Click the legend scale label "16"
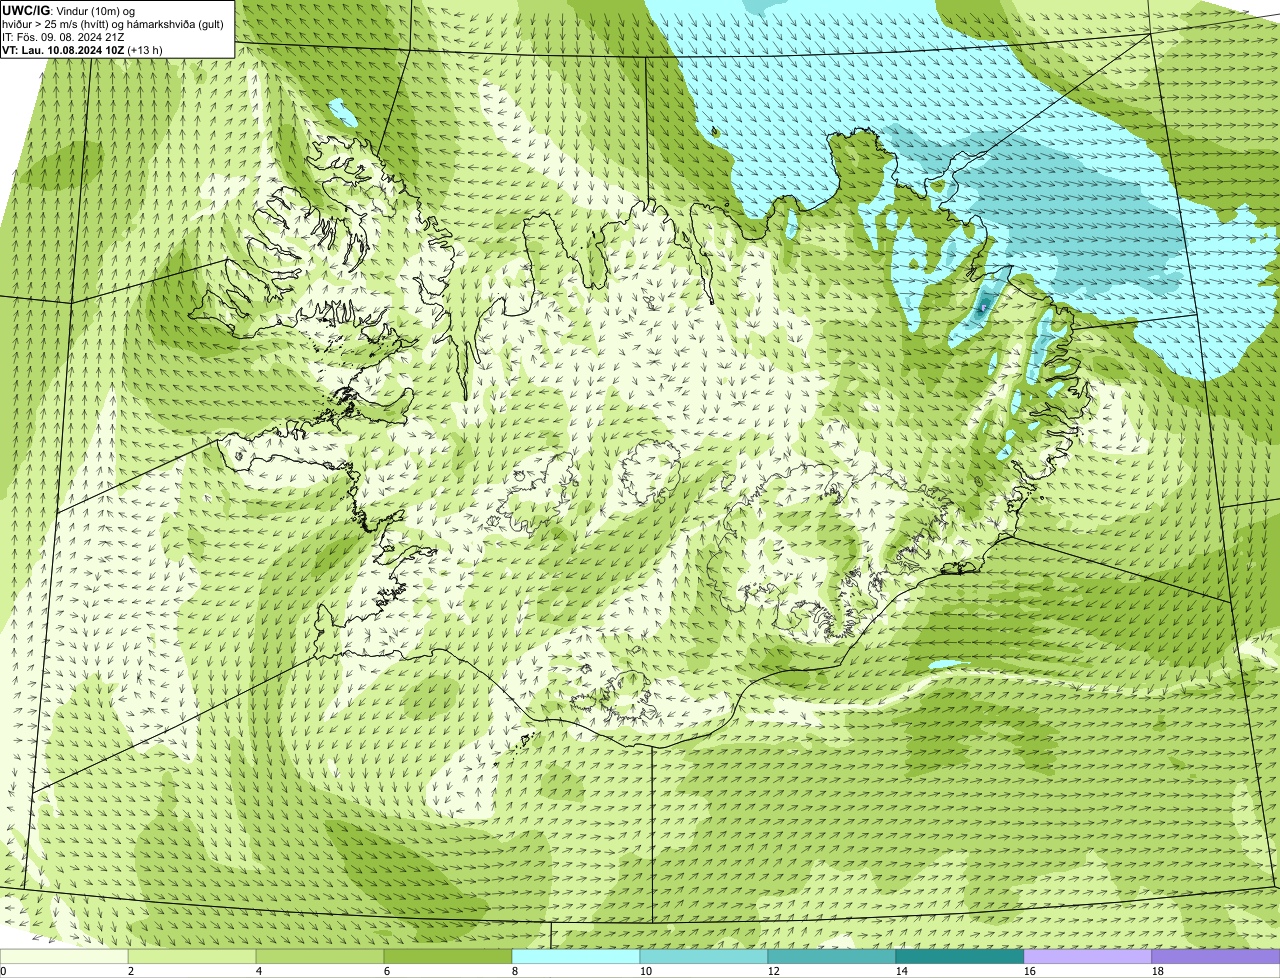The image size is (1280, 978). click(1030, 971)
